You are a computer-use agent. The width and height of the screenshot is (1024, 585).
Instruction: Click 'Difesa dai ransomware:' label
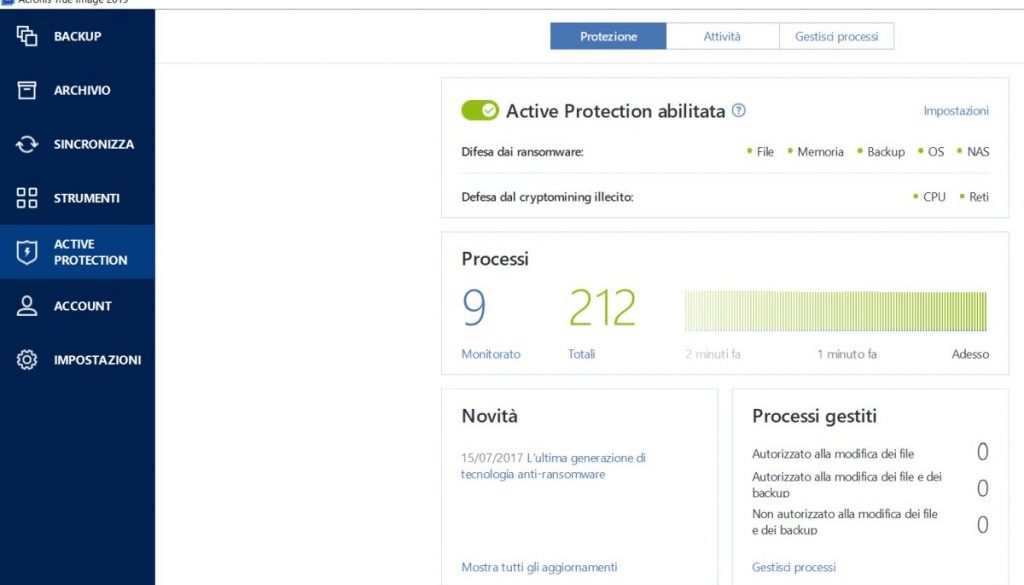click(522, 151)
